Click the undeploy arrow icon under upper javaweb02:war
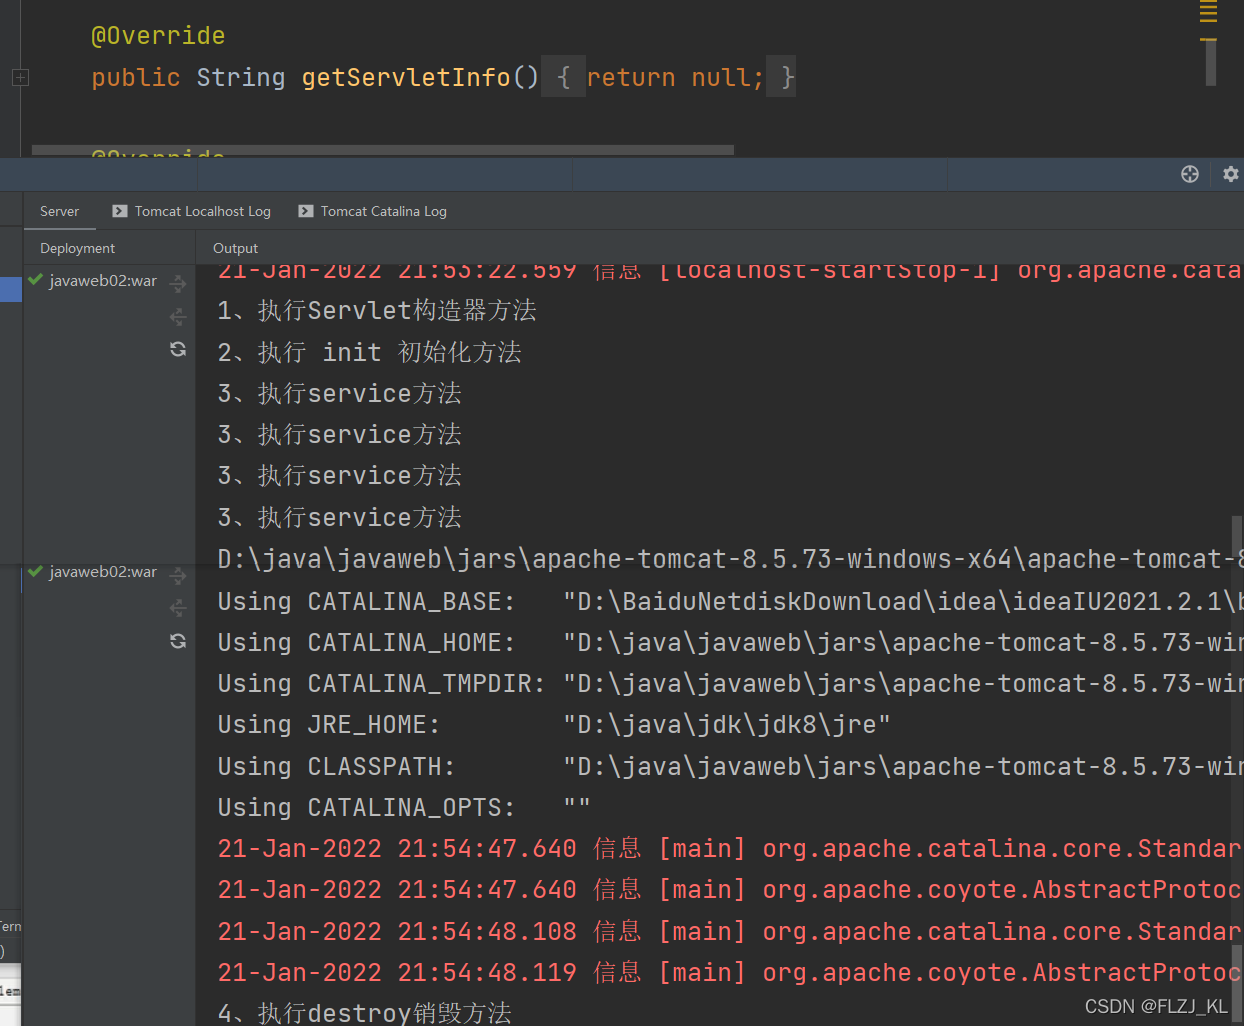This screenshot has width=1244, height=1026. point(178,317)
